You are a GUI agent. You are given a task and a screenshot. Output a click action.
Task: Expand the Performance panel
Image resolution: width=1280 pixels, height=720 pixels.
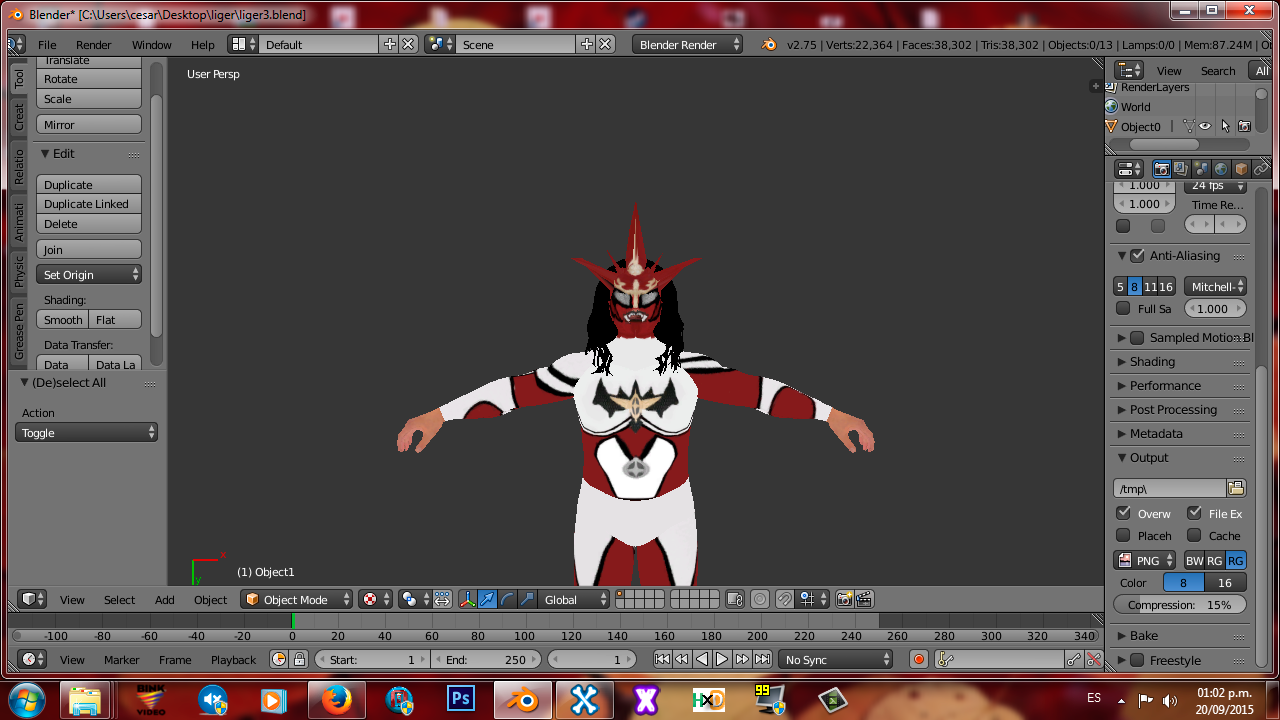[1165, 386]
